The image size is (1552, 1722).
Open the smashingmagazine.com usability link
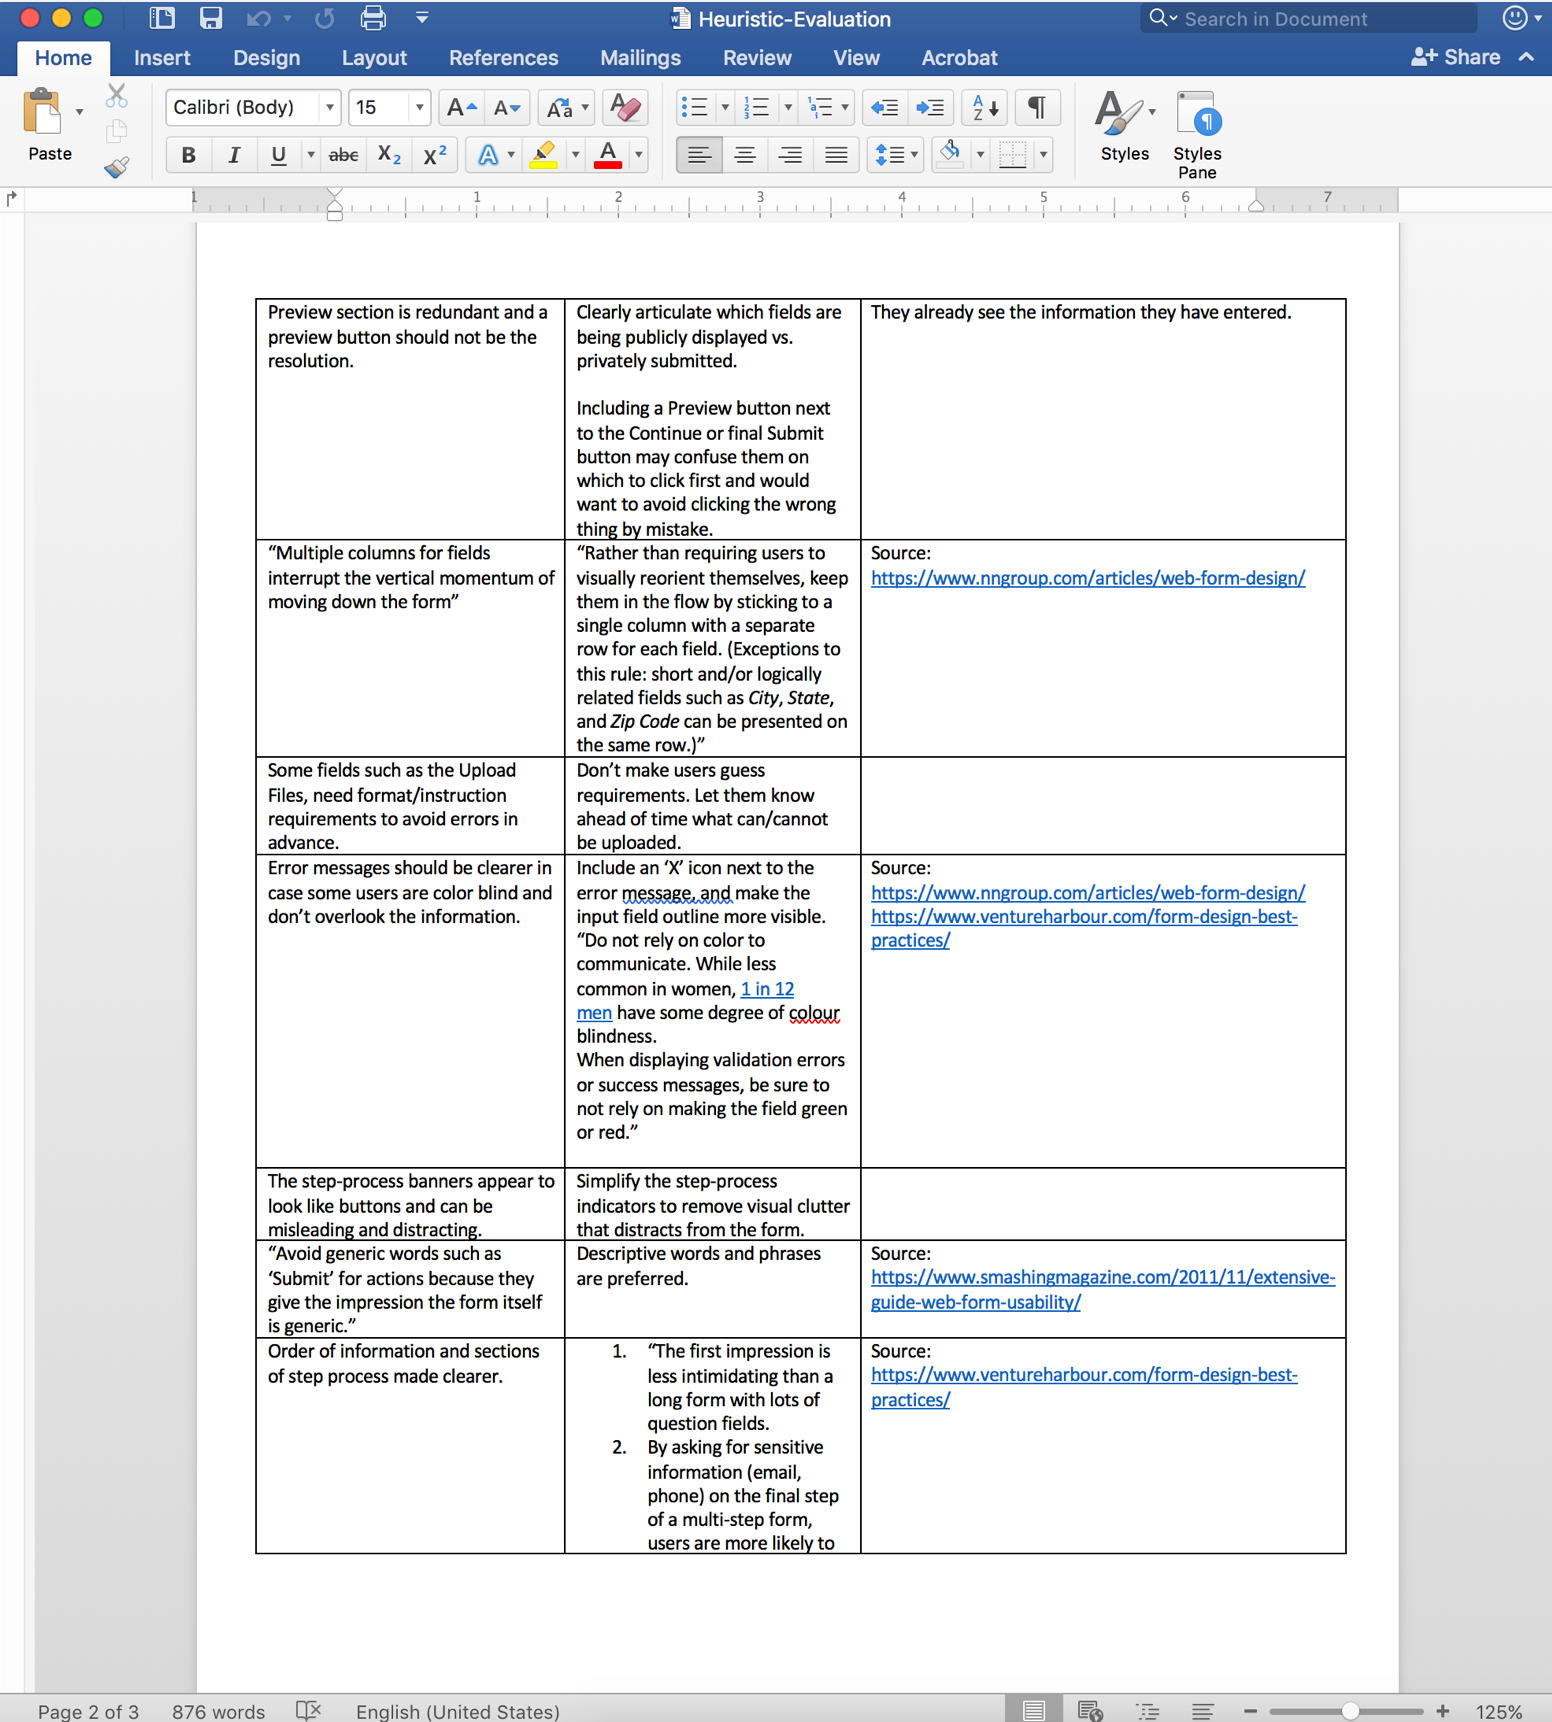click(1102, 1290)
